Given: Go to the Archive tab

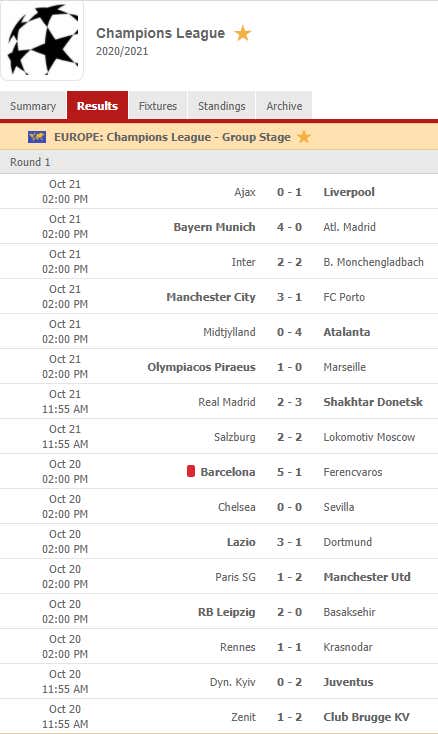Looking at the screenshot, I should [x=284, y=106].
